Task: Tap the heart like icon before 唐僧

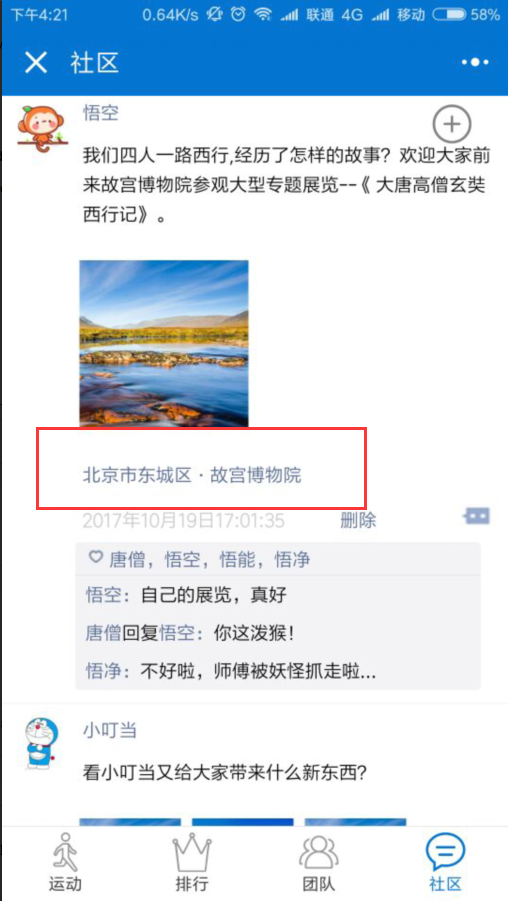Action: coord(95,557)
